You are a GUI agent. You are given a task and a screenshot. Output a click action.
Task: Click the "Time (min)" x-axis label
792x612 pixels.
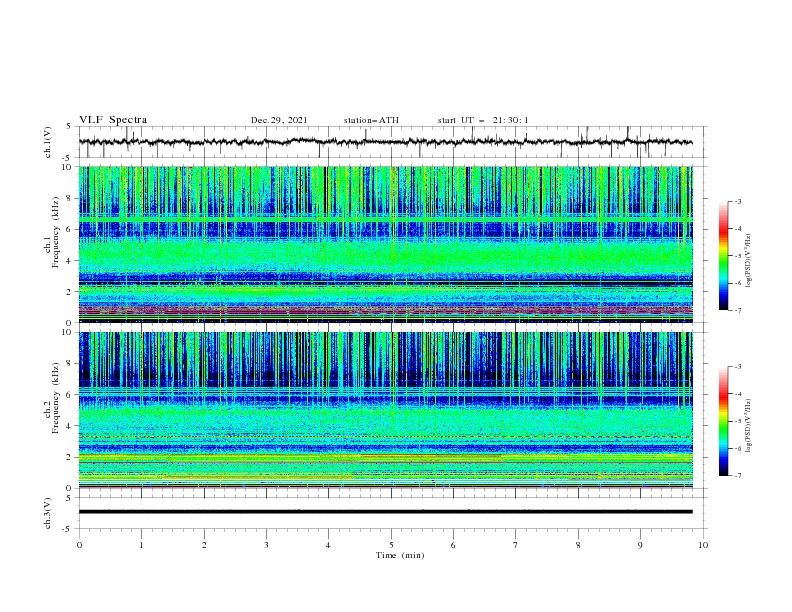tap(400, 555)
